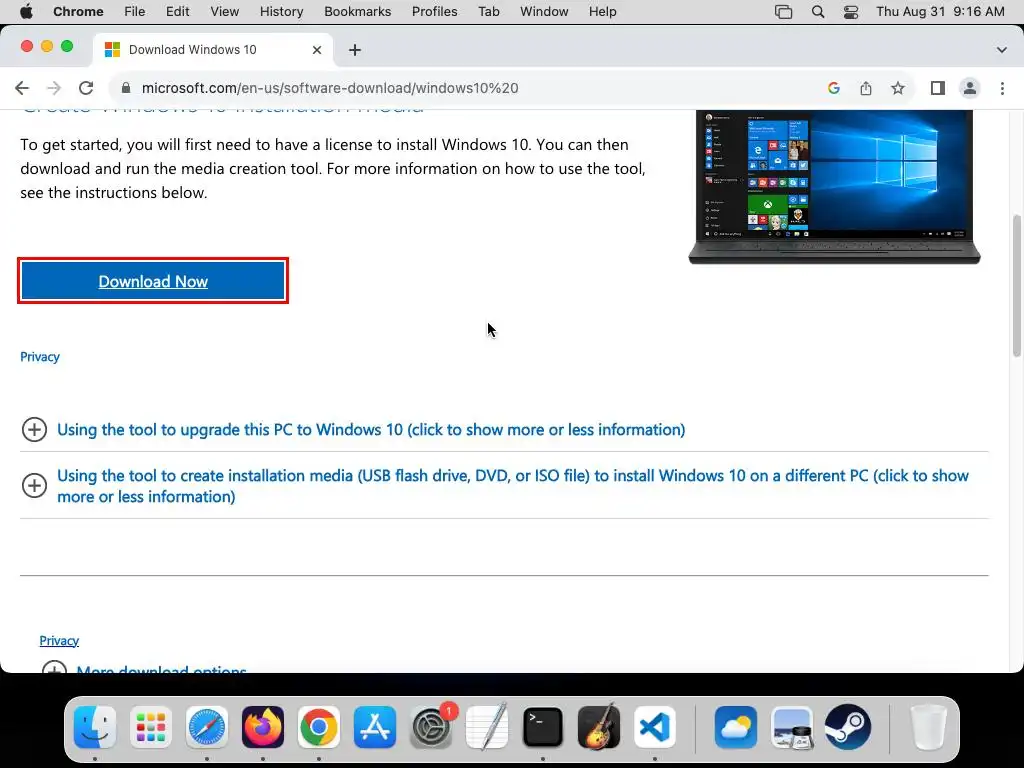Open the Edit menu
This screenshot has width=1024, height=768.
click(x=177, y=12)
